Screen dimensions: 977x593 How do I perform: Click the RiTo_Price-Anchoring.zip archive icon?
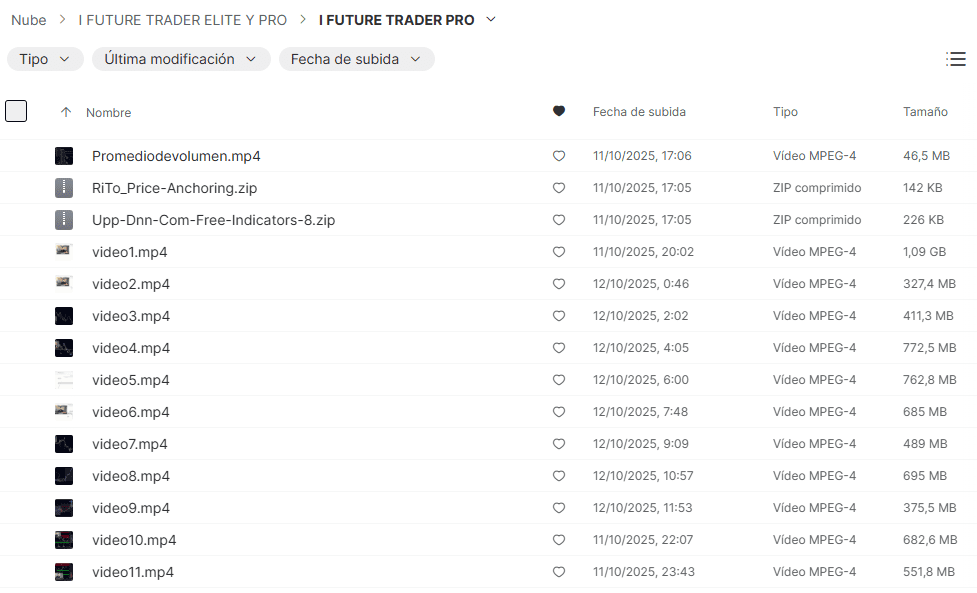pos(64,188)
